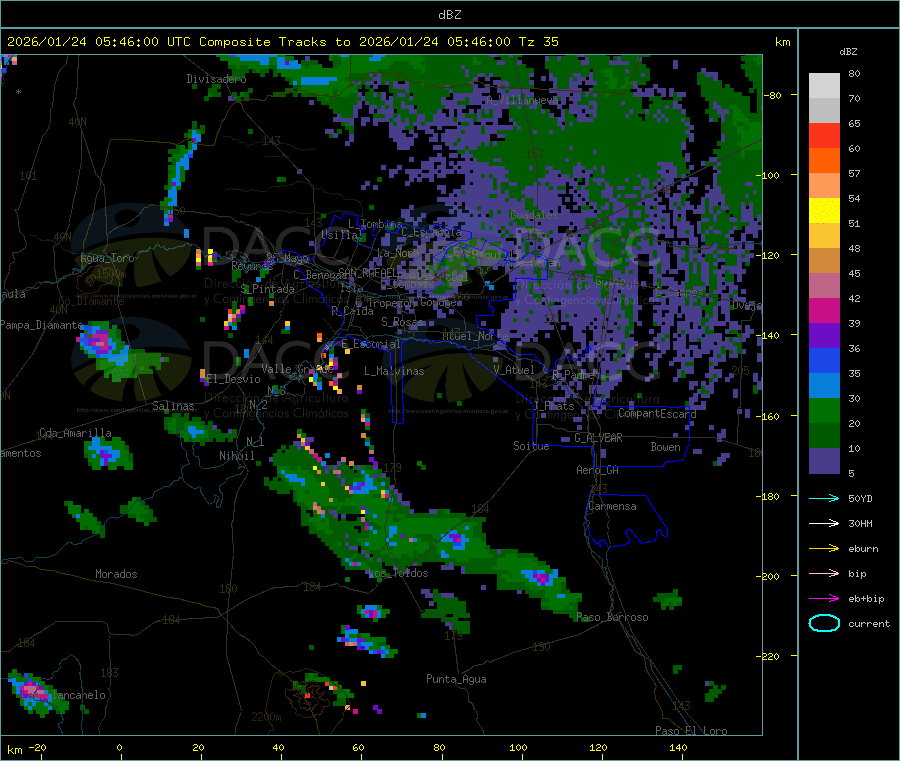Click the cyan 50YD track arrow in legend

click(x=824, y=498)
